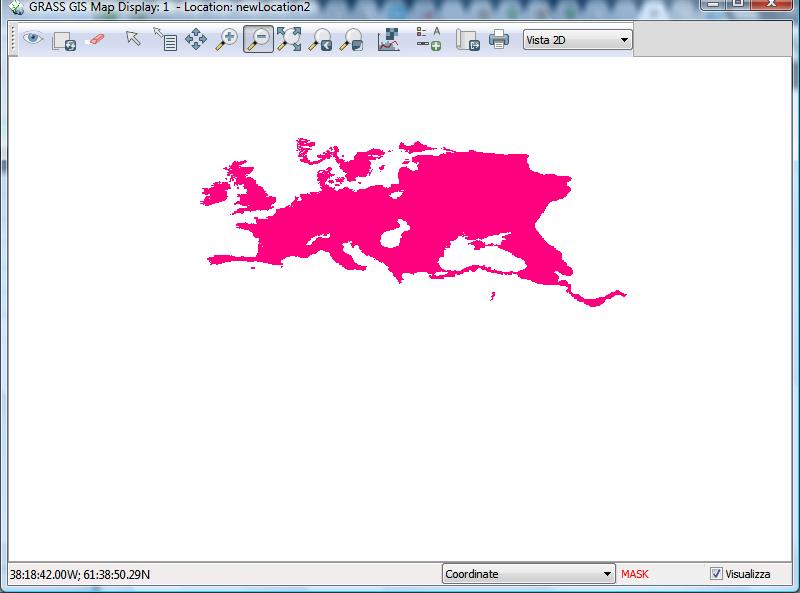
Task: Click Return to previous zoom icon
Action: tap(320, 40)
